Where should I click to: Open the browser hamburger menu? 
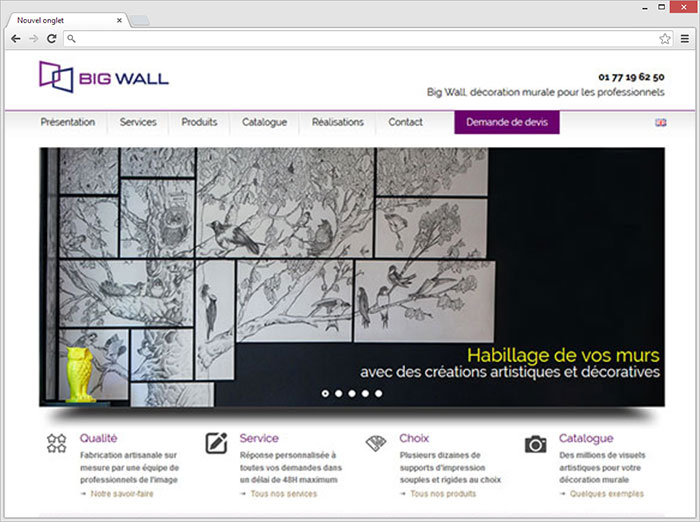point(684,39)
